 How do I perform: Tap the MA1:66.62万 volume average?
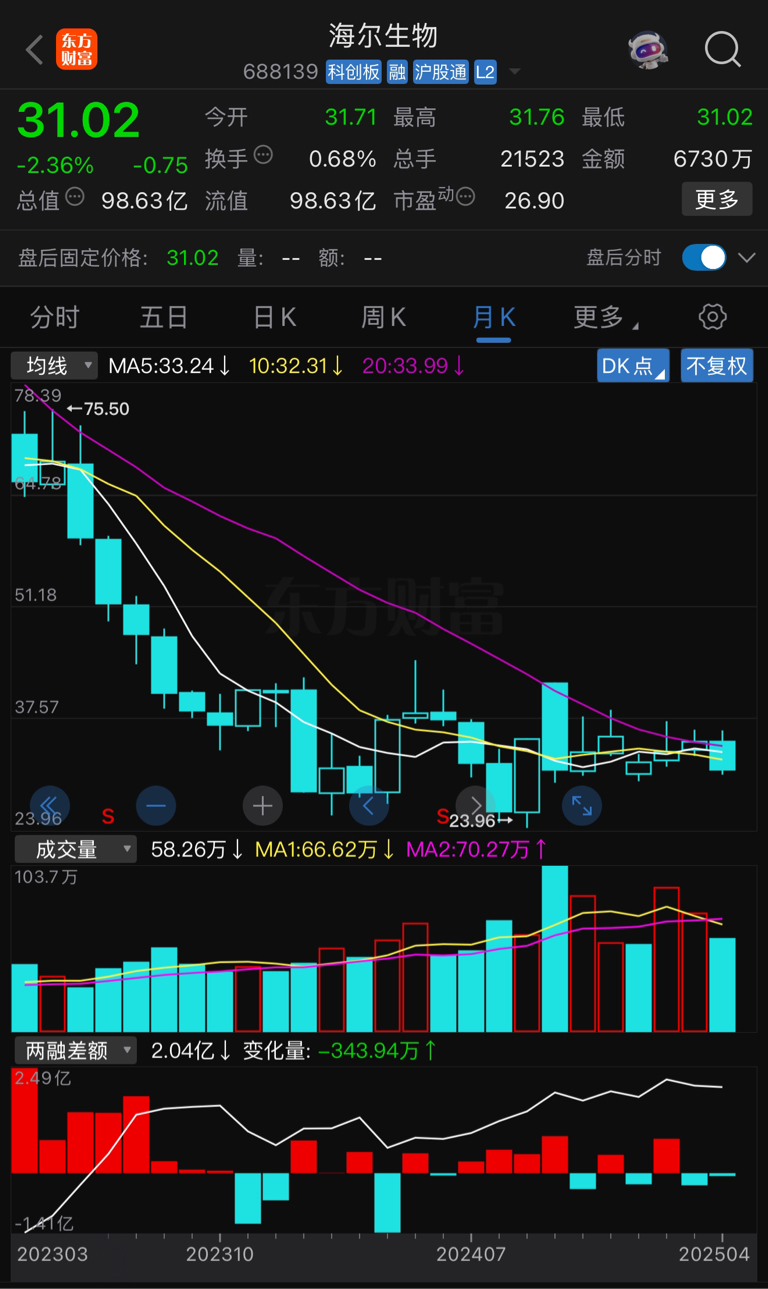(x=325, y=850)
